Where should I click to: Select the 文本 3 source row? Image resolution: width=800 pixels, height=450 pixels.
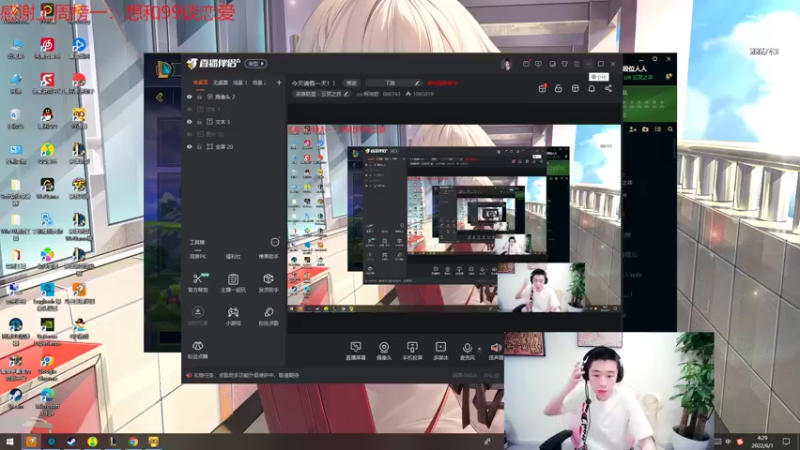pyautogui.click(x=233, y=122)
